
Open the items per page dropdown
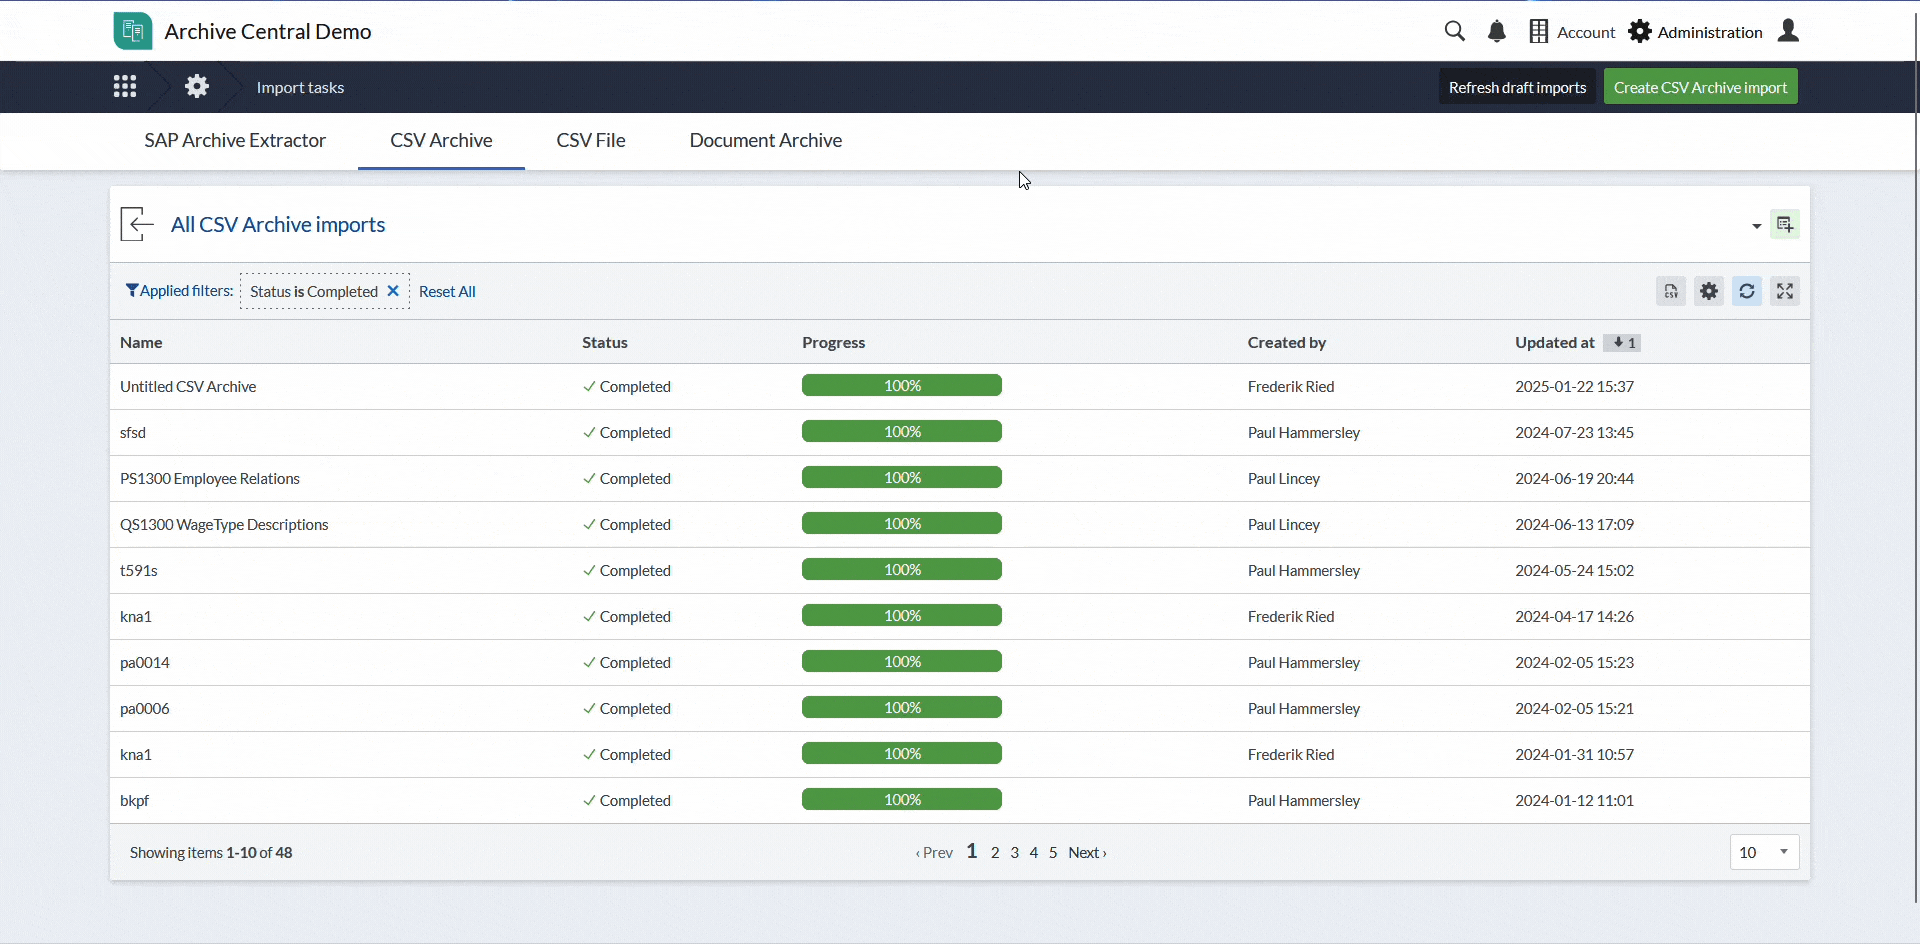[x=1765, y=852]
